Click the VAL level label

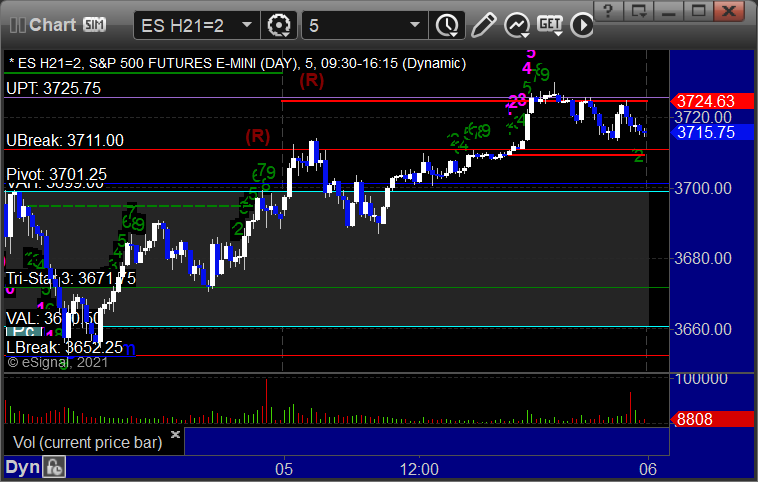54,318
